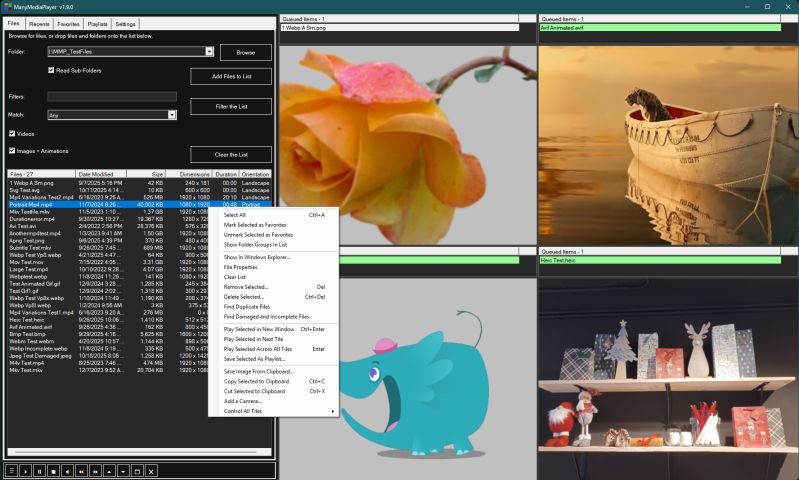Toggle the Read Sub-Folders checkbox
Image resolution: width=799 pixels, height=480 pixels.
[x=51, y=70]
